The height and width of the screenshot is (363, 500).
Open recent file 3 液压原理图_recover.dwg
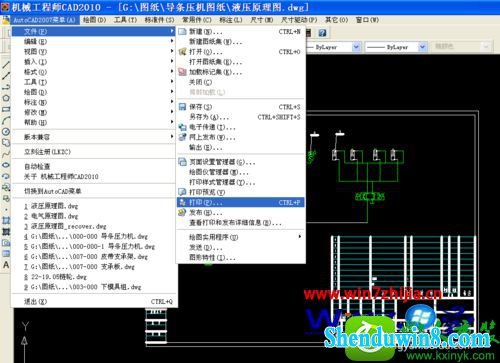[x=94, y=226]
